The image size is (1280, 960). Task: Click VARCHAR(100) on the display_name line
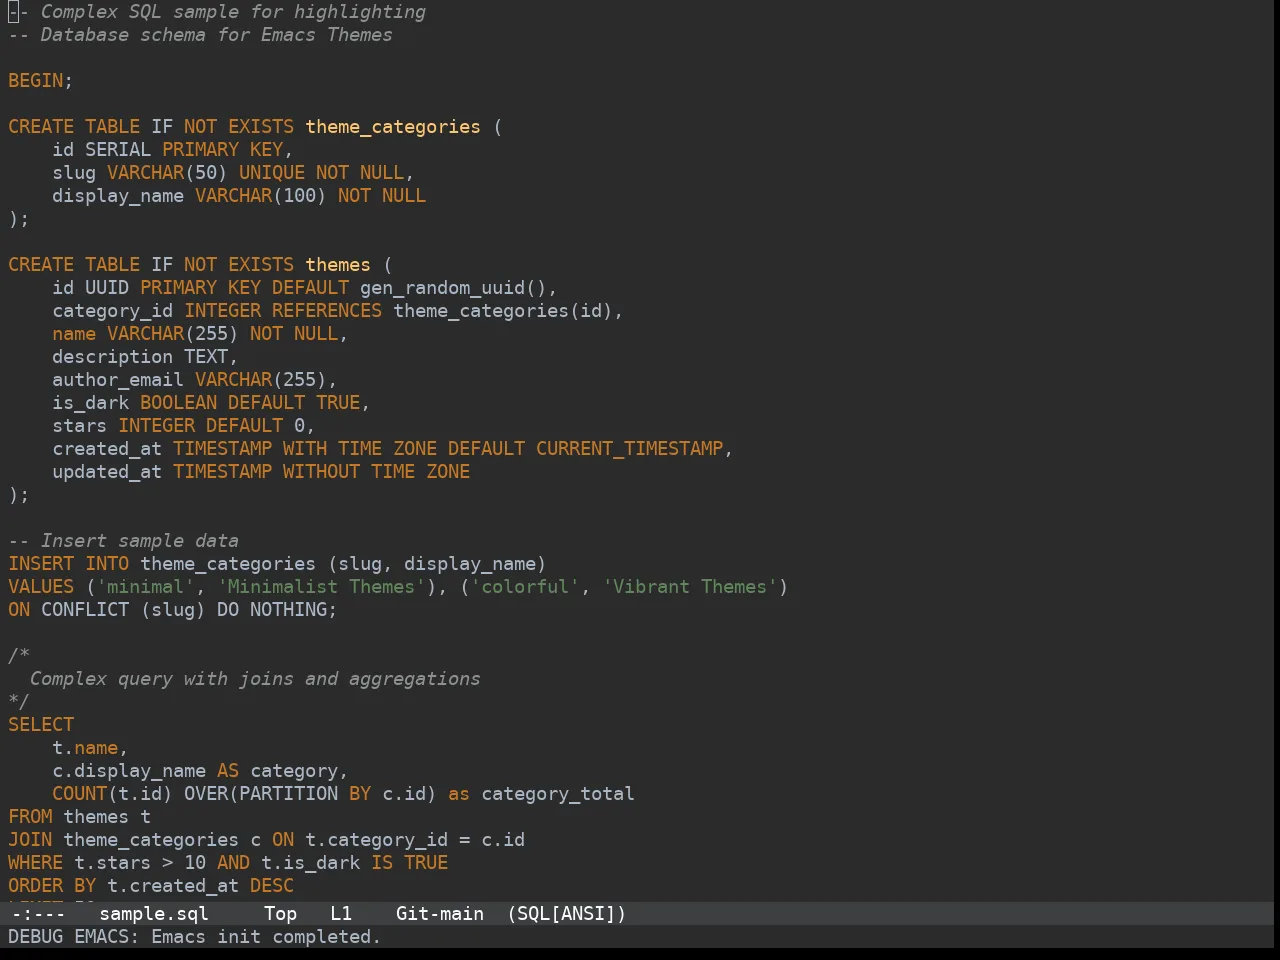(261, 196)
